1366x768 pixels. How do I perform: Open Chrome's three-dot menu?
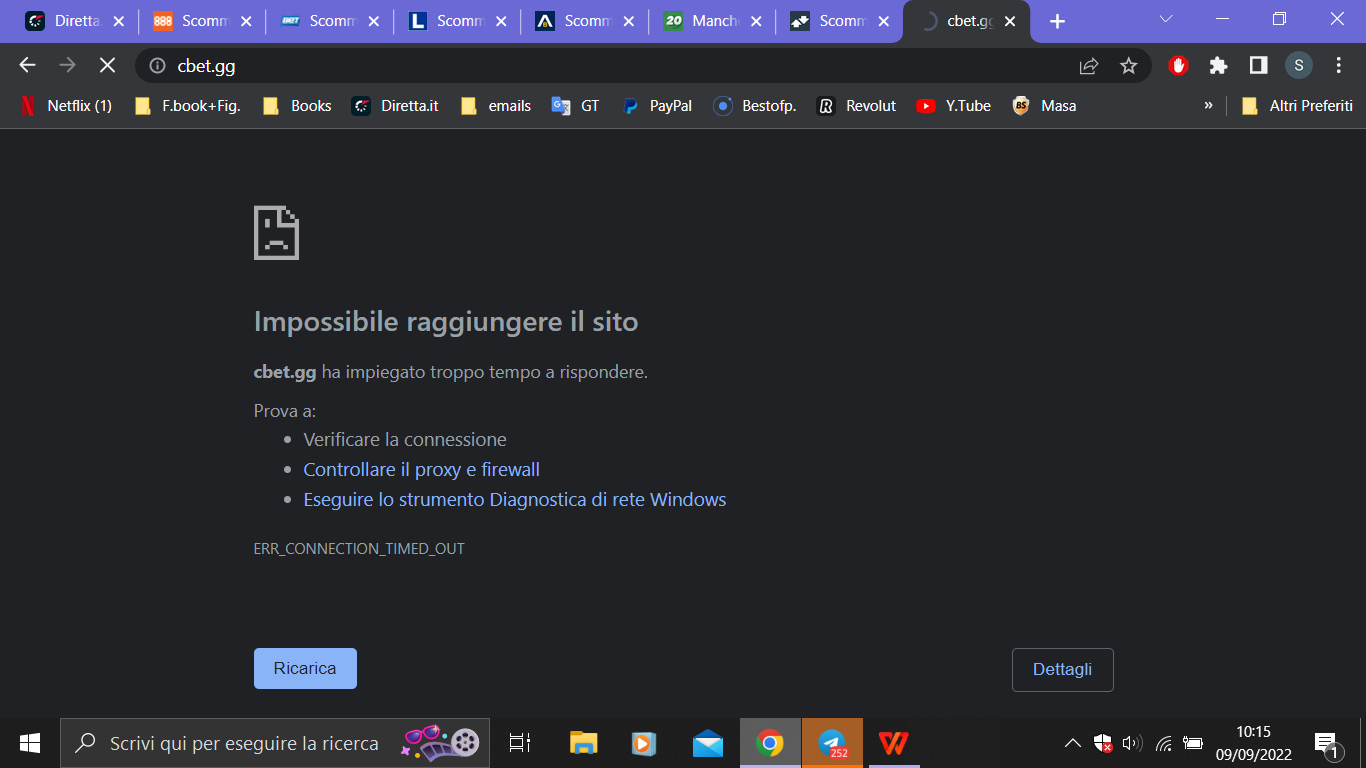tap(1339, 65)
